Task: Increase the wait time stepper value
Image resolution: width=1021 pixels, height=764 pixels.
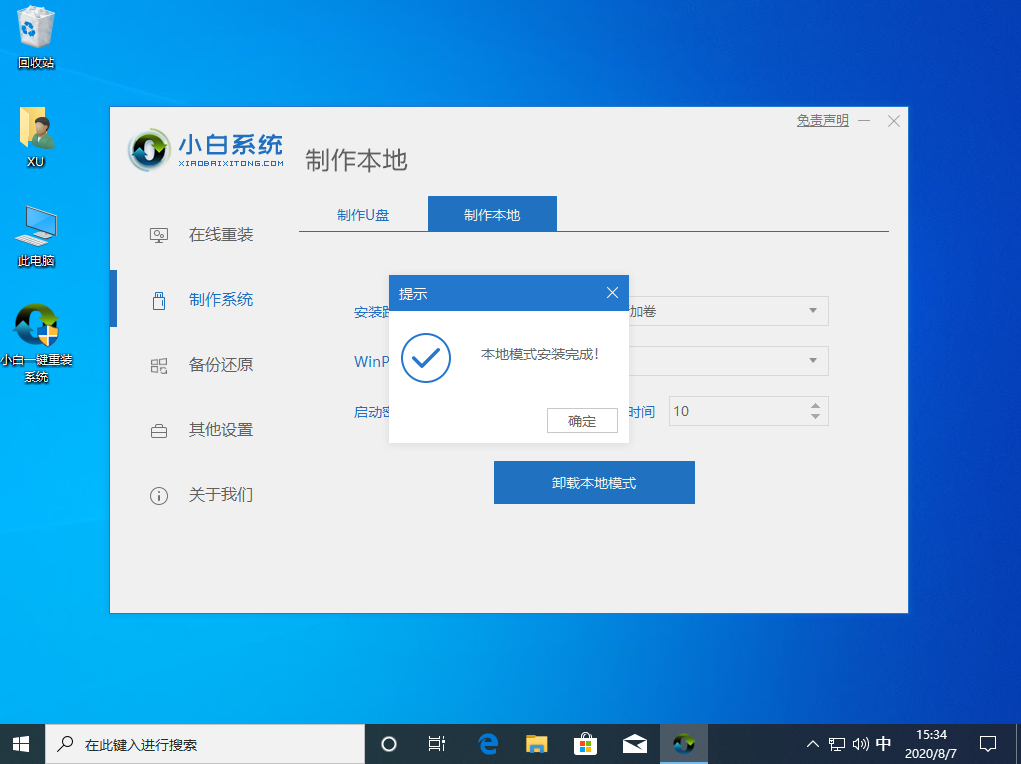Action: (815, 405)
